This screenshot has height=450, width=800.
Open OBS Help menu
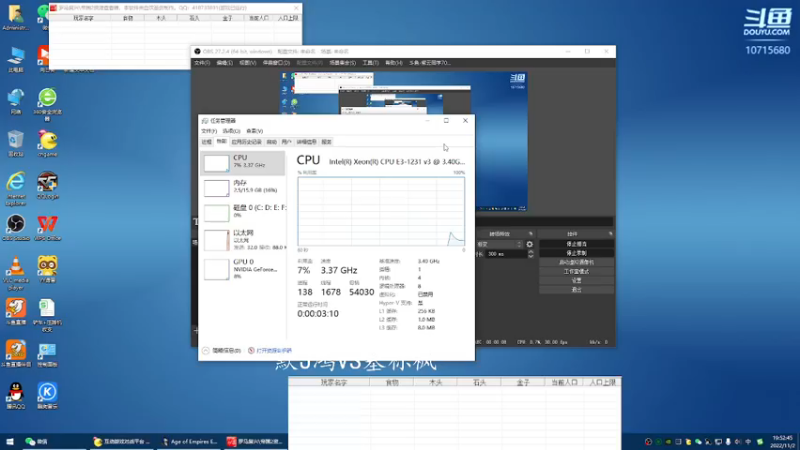(393, 63)
